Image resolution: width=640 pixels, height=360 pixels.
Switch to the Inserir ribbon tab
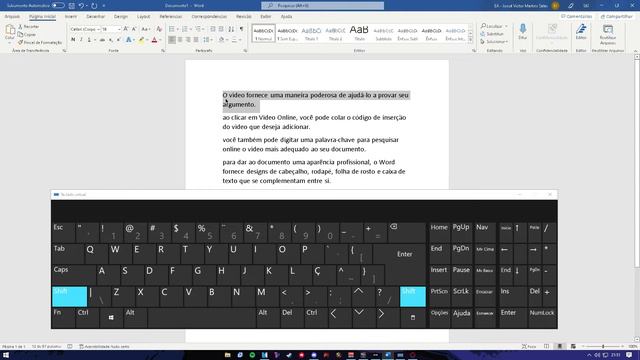coord(71,17)
